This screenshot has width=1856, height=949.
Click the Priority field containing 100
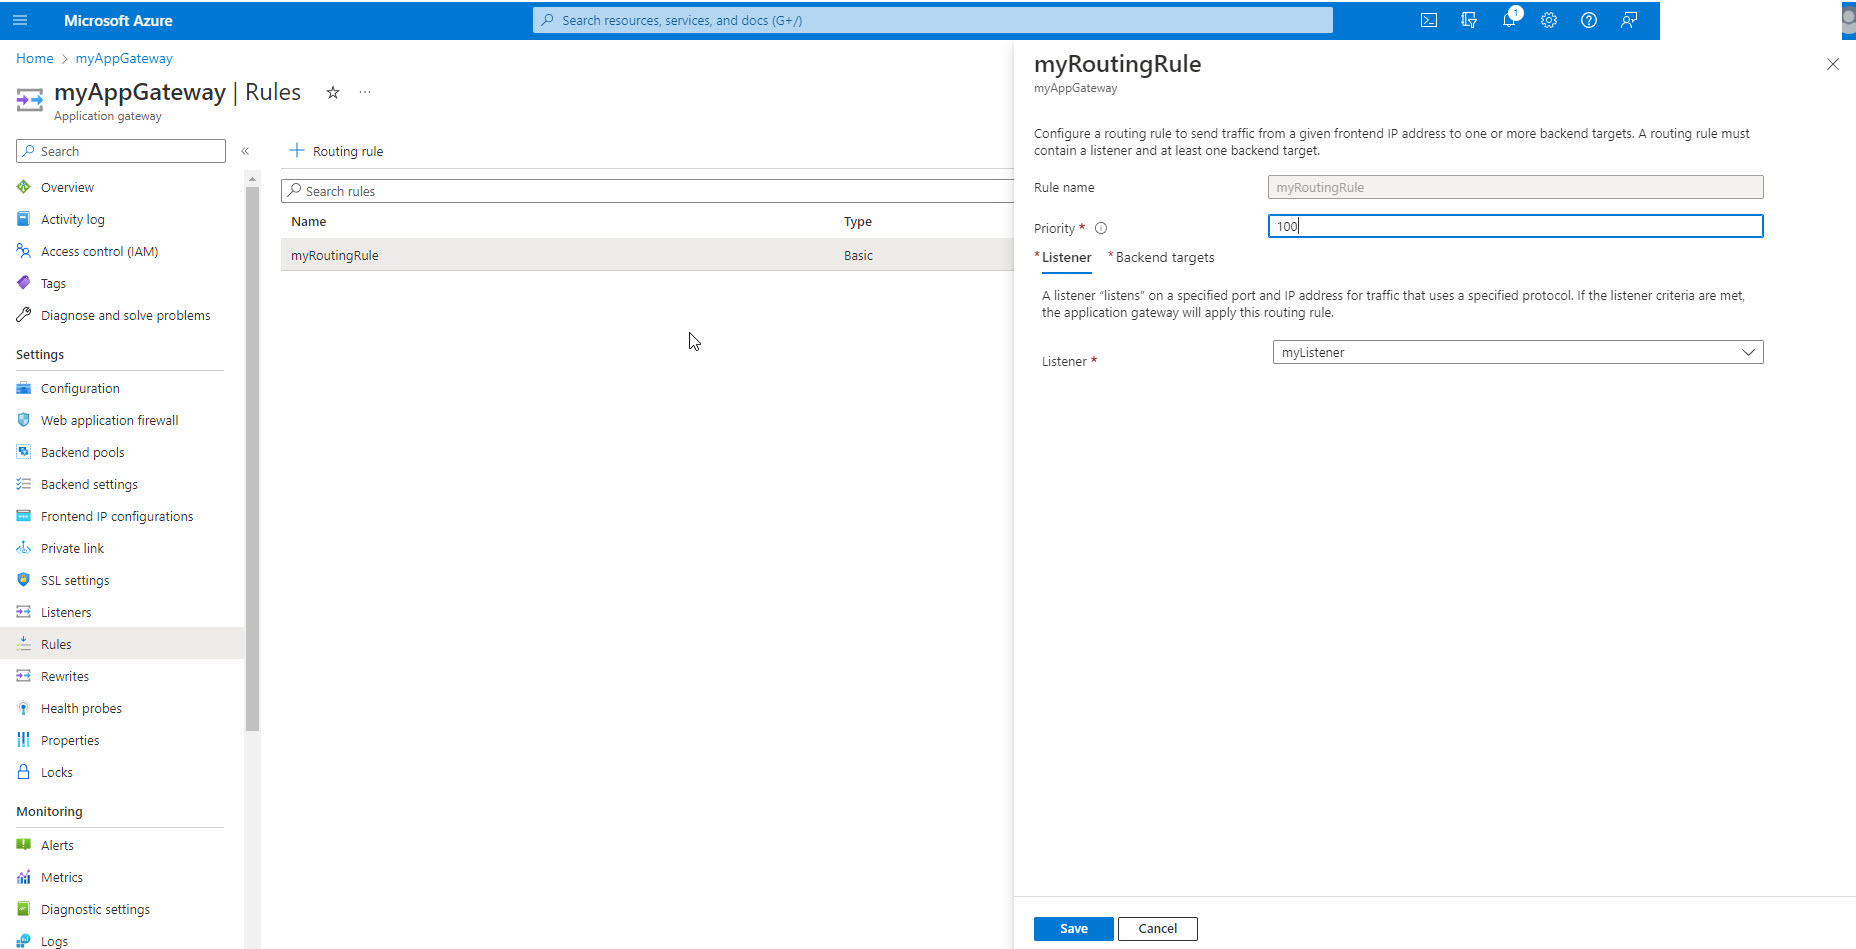pyautogui.click(x=1515, y=226)
